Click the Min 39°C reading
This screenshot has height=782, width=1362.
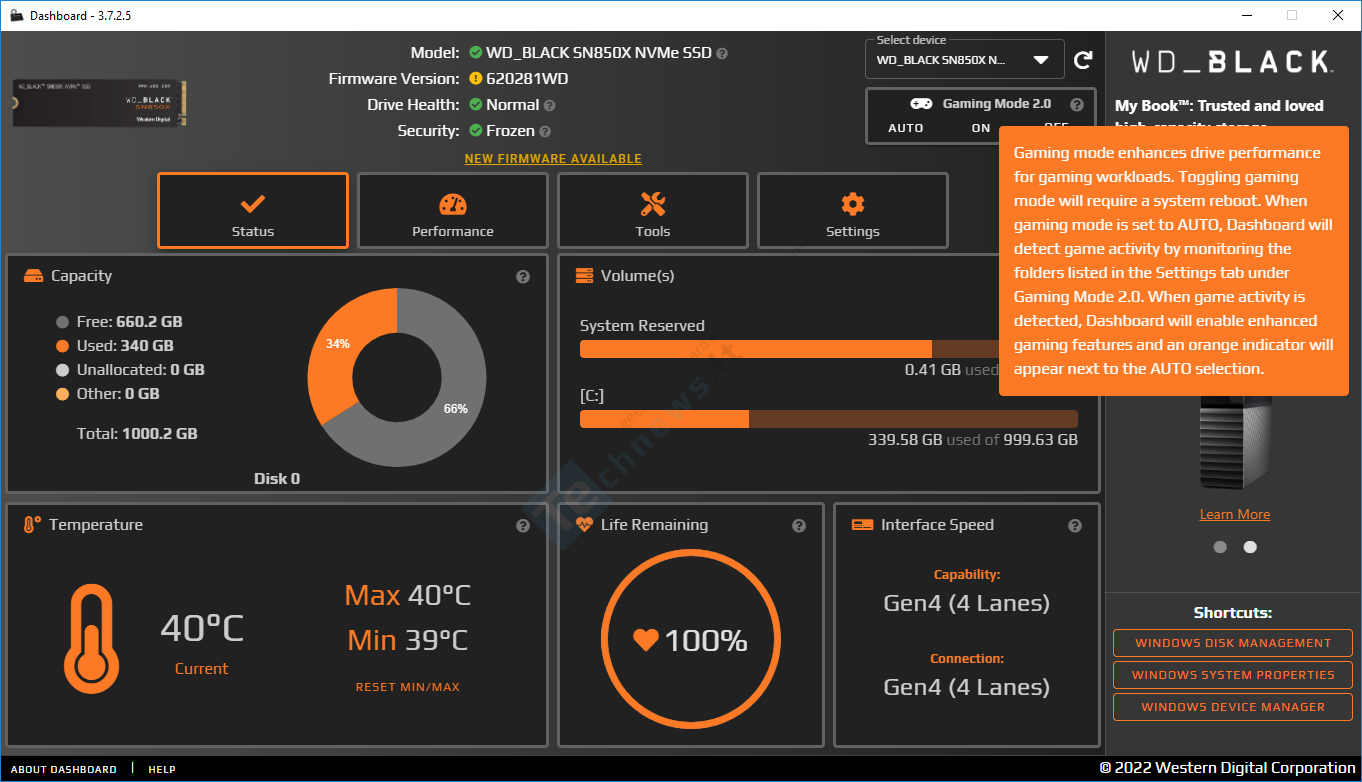coord(408,640)
